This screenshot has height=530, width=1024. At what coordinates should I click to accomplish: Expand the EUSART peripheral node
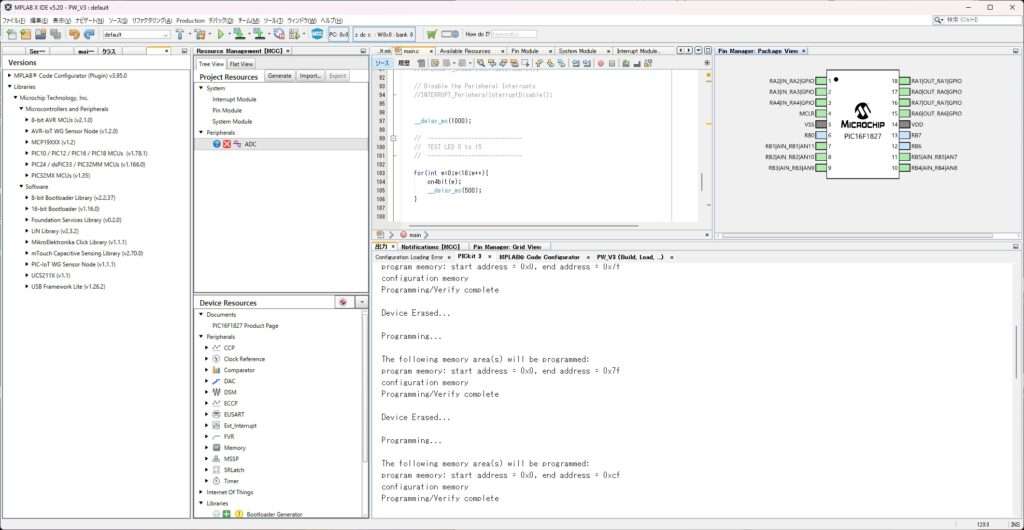pos(207,414)
